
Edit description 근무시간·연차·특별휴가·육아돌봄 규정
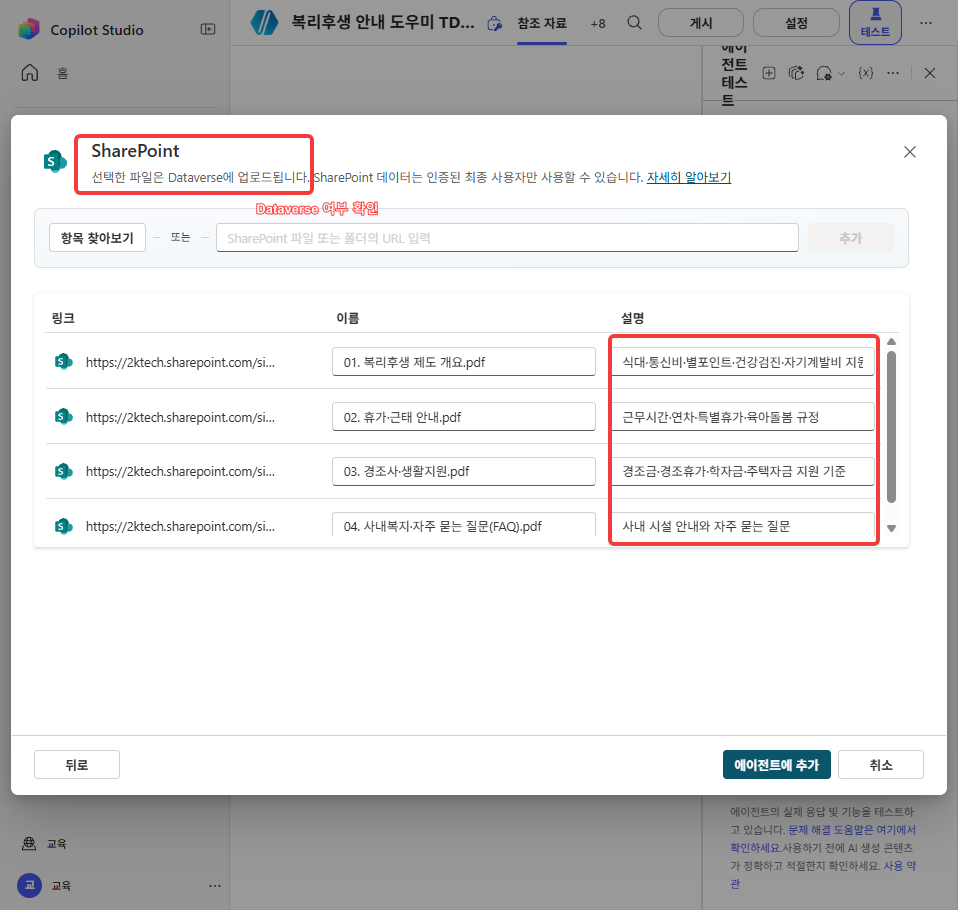coord(743,417)
